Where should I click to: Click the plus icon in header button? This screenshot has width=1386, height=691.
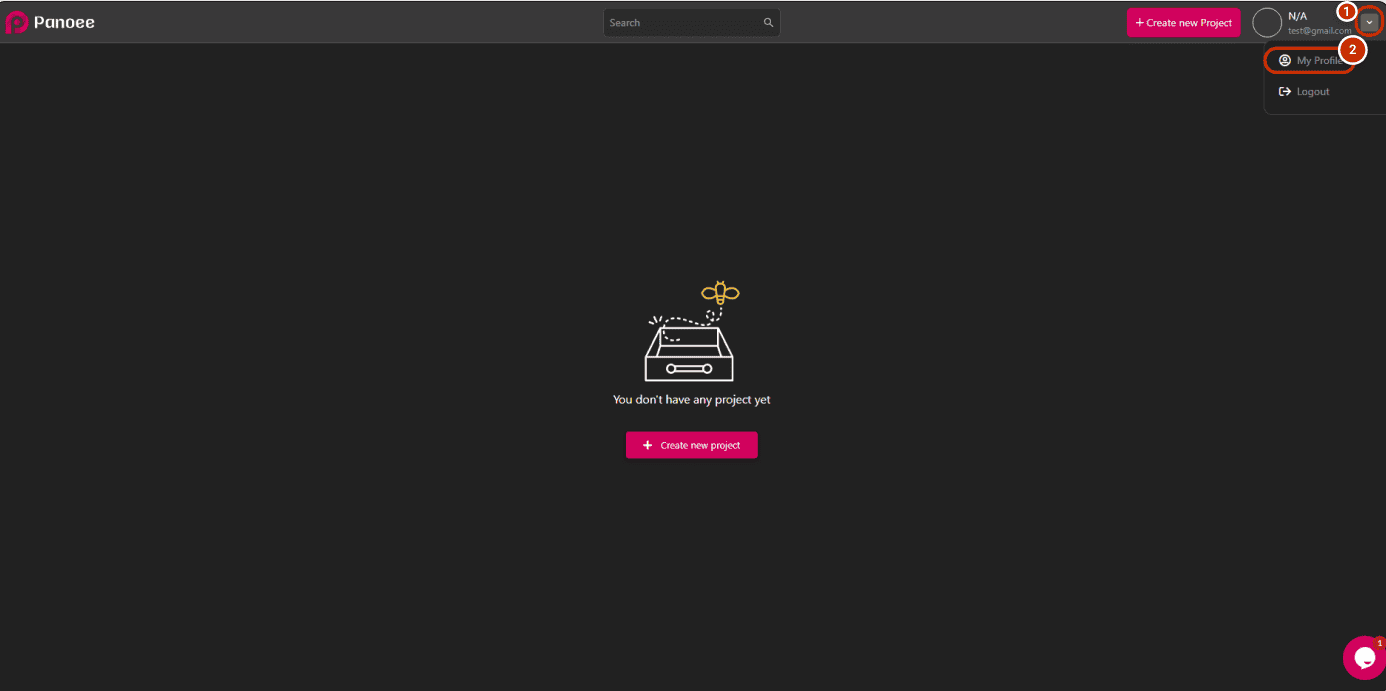[x=1139, y=22]
